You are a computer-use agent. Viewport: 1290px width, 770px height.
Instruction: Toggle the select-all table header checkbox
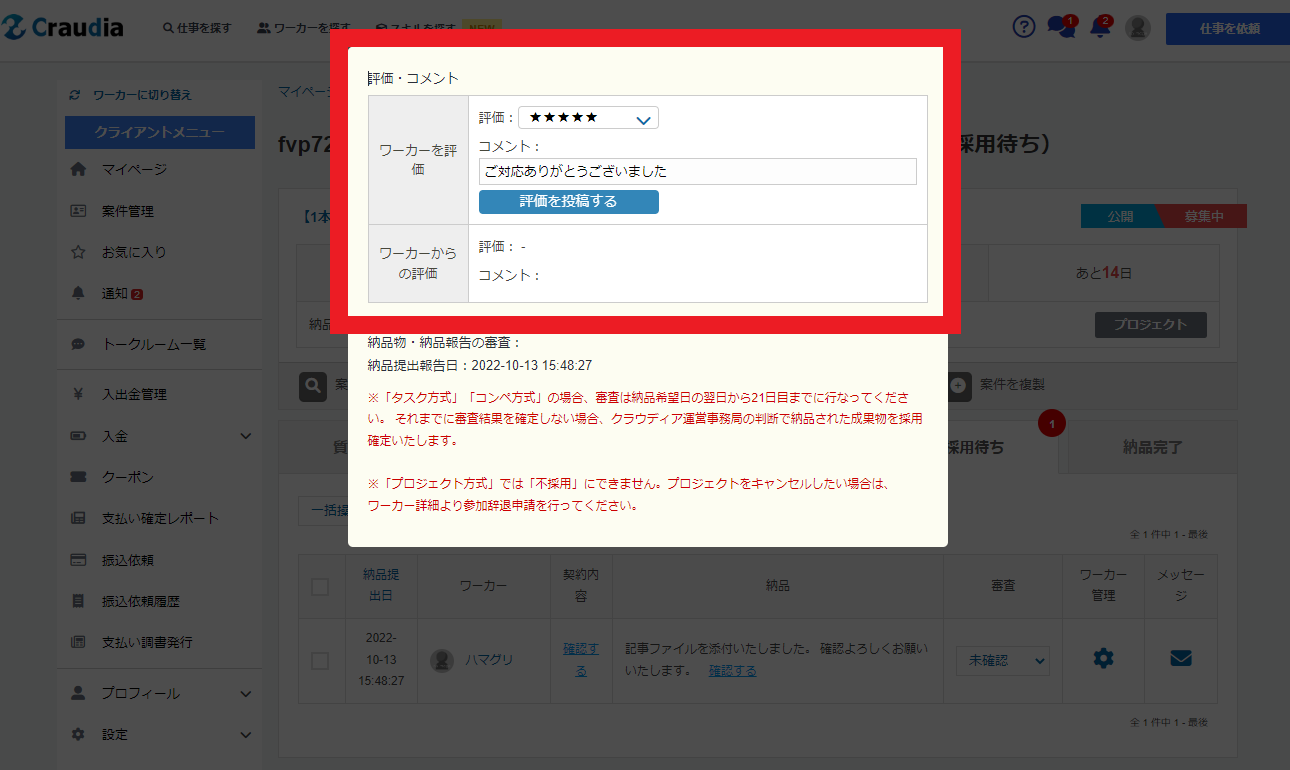click(320, 586)
